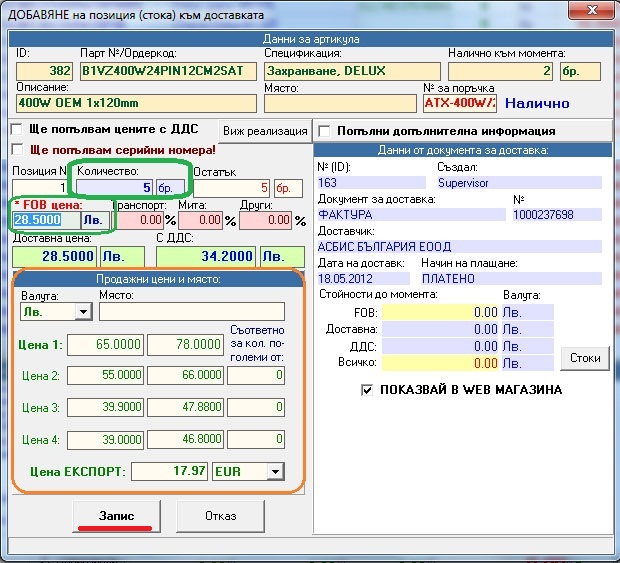The image size is (620, 563).
Task: Click the бр. unit box next to Количество
Action: click(170, 187)
